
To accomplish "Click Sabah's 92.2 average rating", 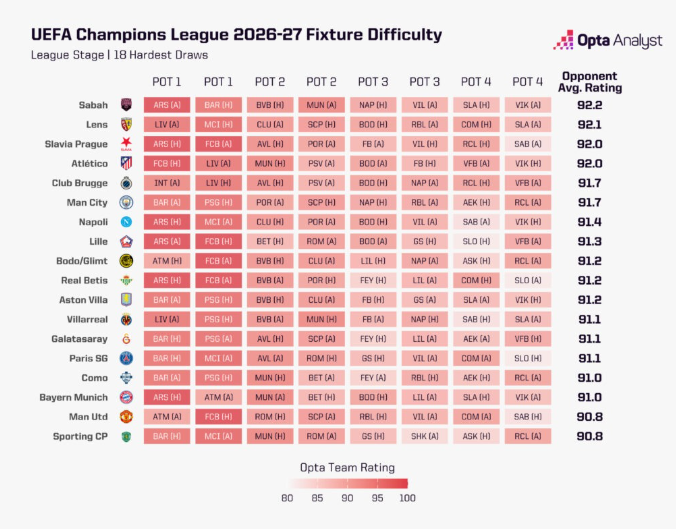I will click(590, 105).
